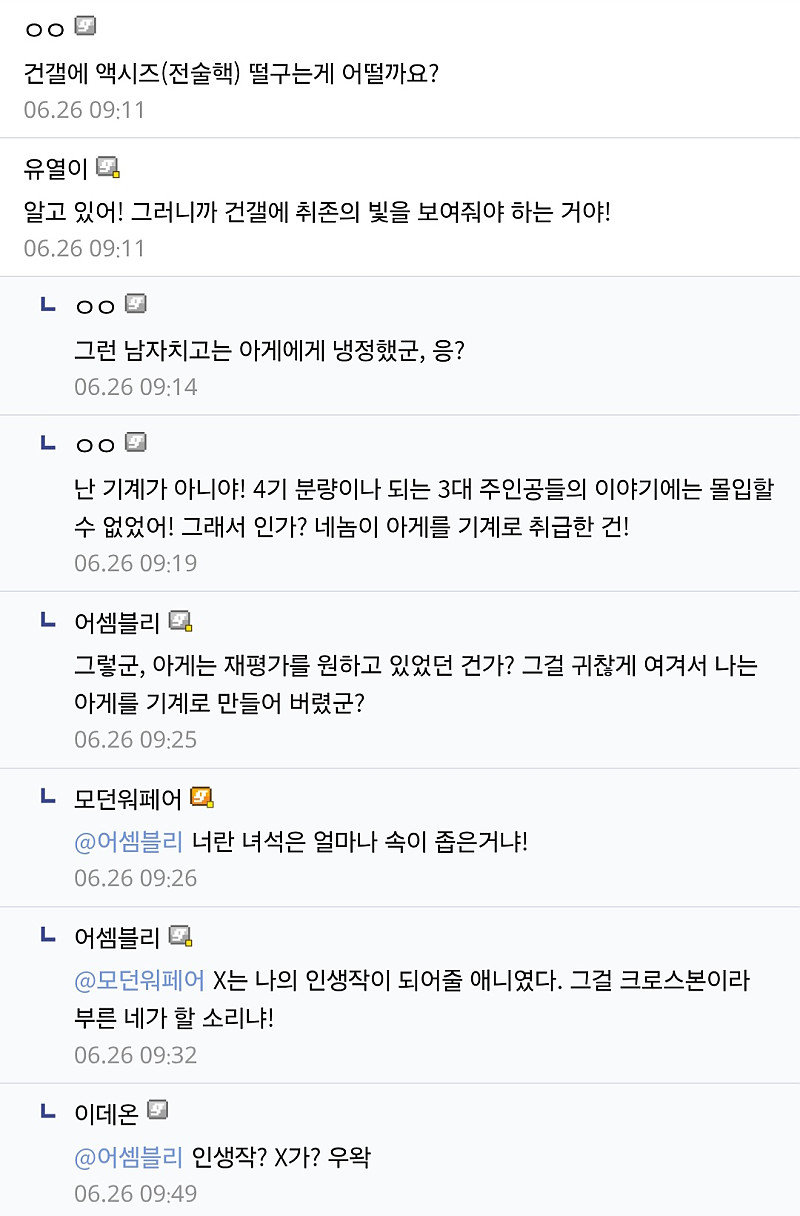800x1216 pixels.
Task: Click the reply indent mark before 모던워페어
Action: [46, 799]
